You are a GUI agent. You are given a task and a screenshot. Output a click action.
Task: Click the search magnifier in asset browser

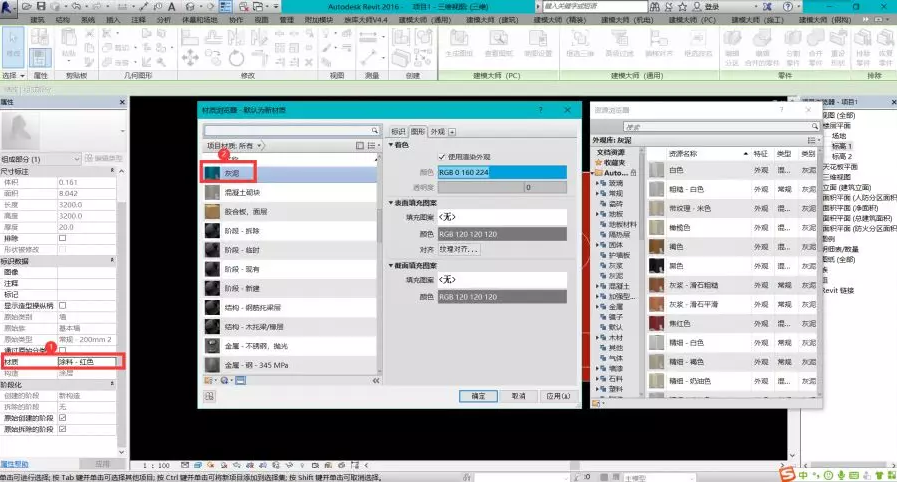(814, 126)
